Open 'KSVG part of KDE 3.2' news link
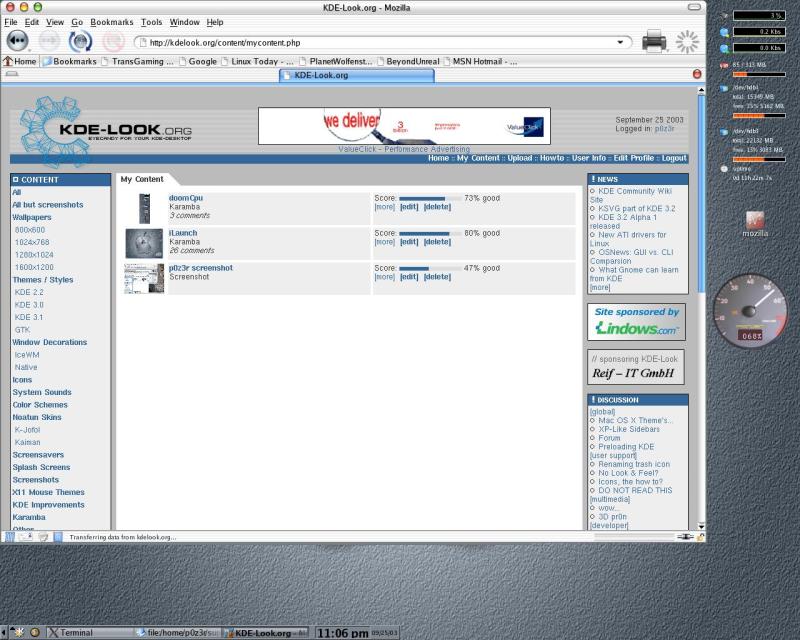The height and width of the screenshot is (640, 800). pos(636,208)
